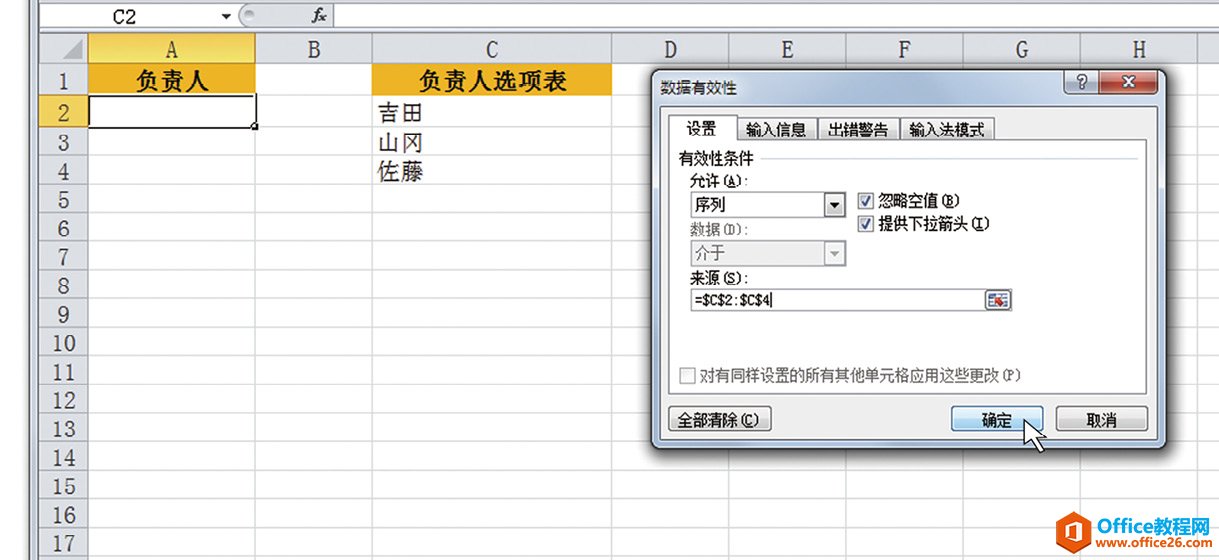Select column B header
Screen dimensions: 1219x560
314,49
